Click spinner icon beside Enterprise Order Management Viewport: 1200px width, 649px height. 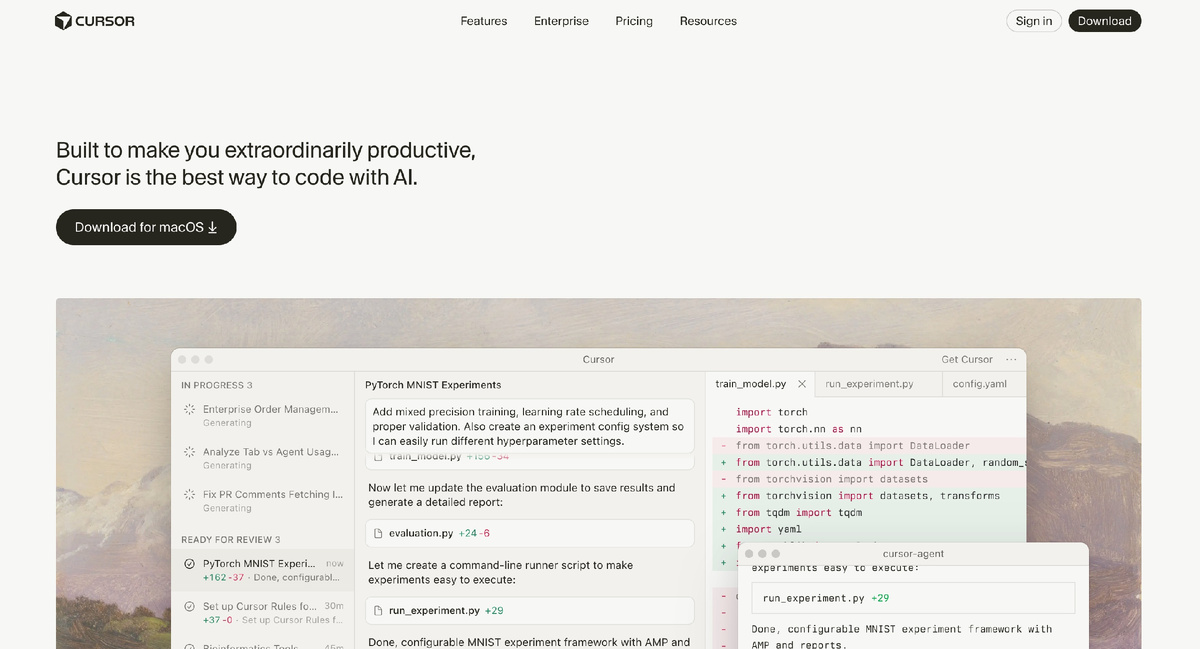coord(190,409)
